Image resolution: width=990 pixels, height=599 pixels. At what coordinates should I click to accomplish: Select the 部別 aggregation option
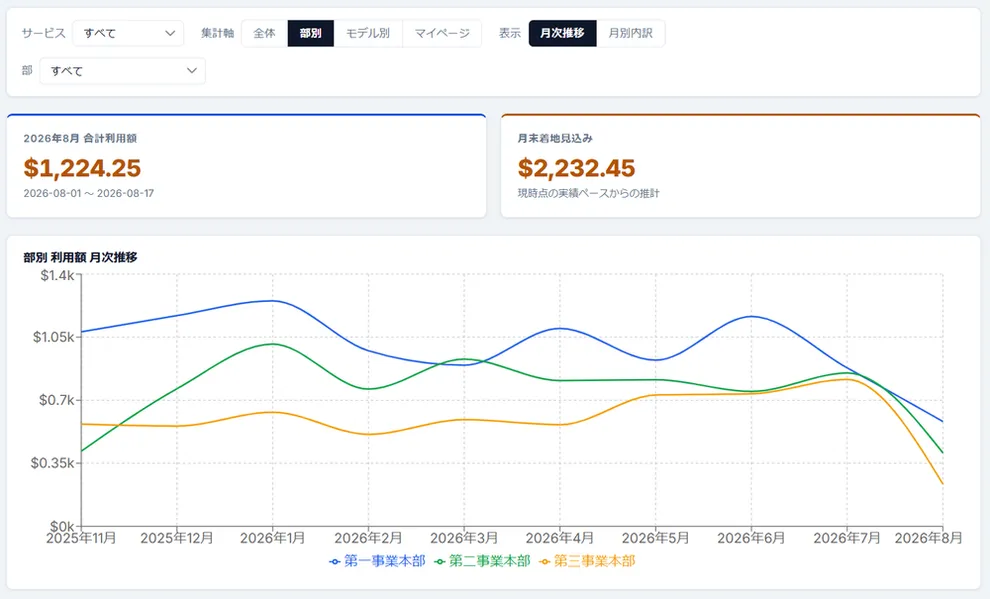(x=311, y=33)
